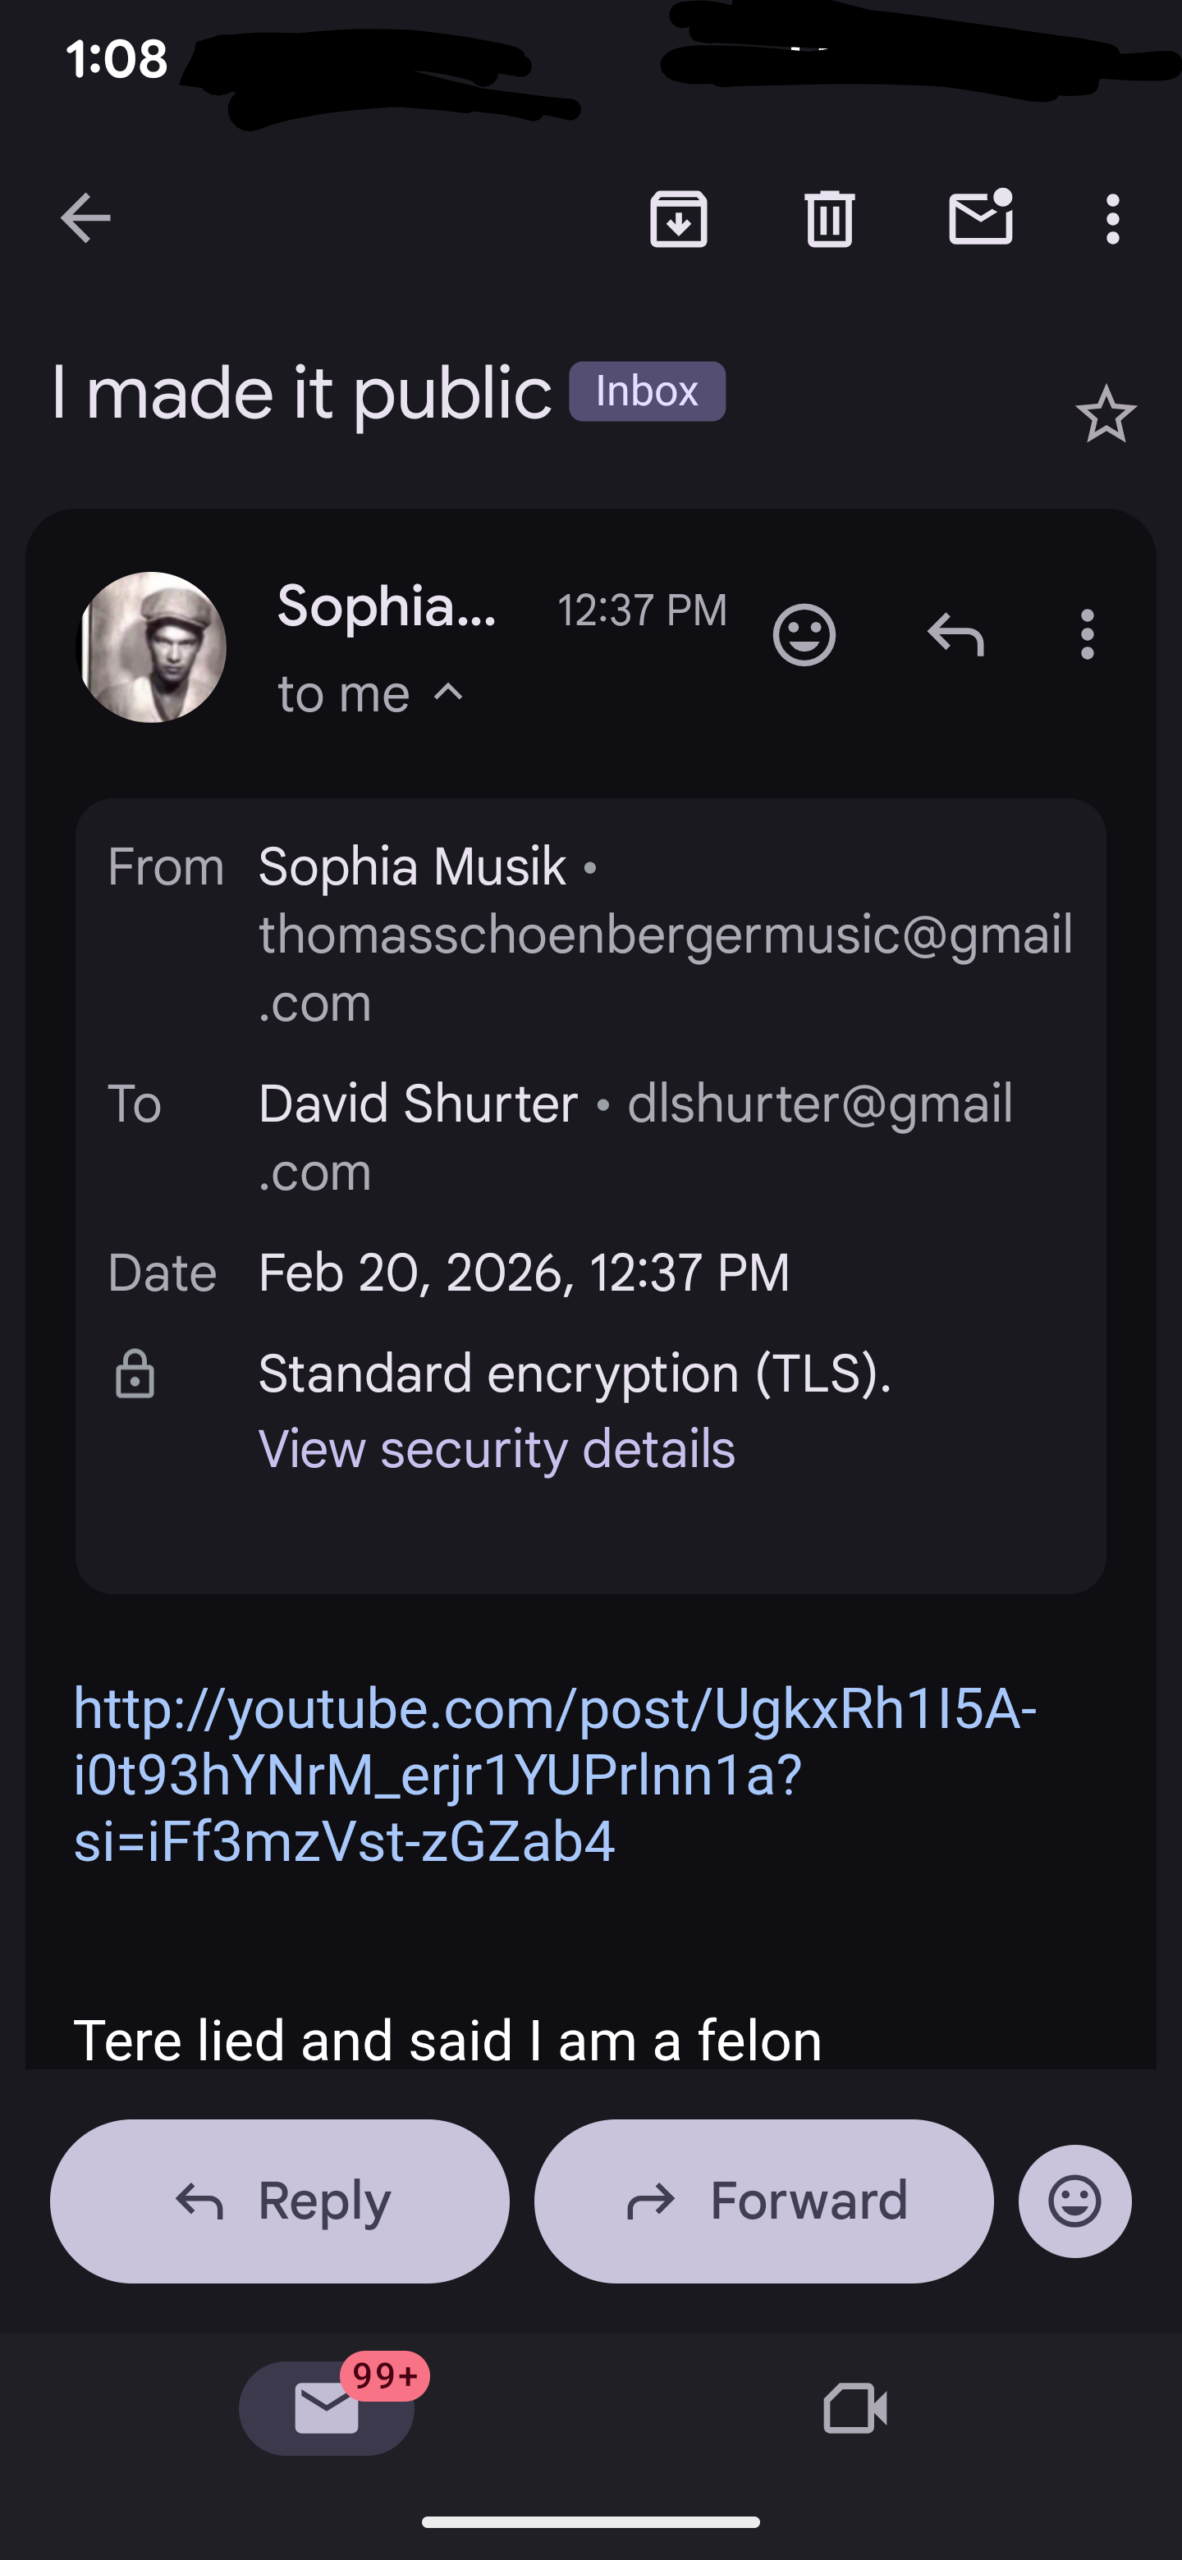The width and height of the screenshot is (1182, 2560).
Task: Open message options three-dot menu
Action: (1087, 634)
